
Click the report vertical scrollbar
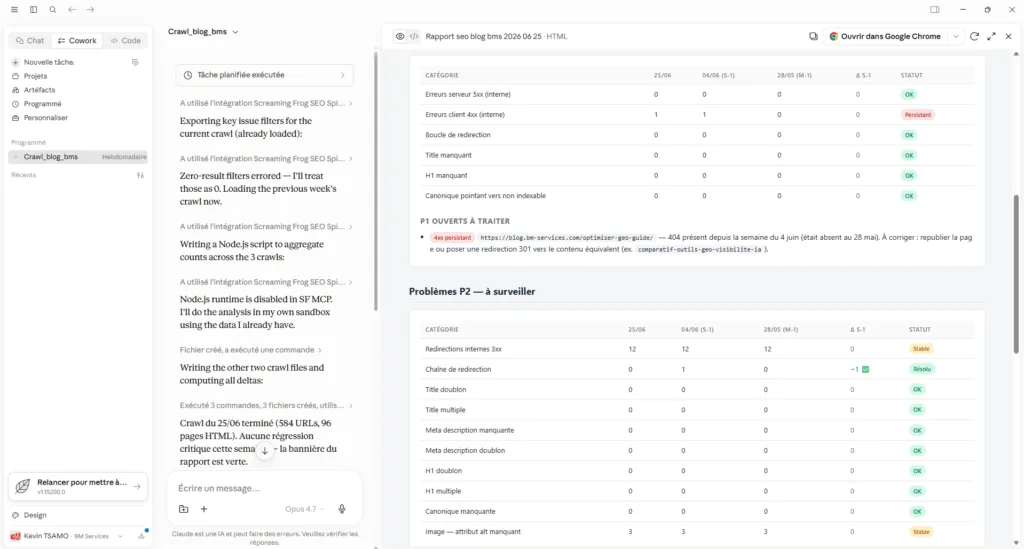point(1016,274)
